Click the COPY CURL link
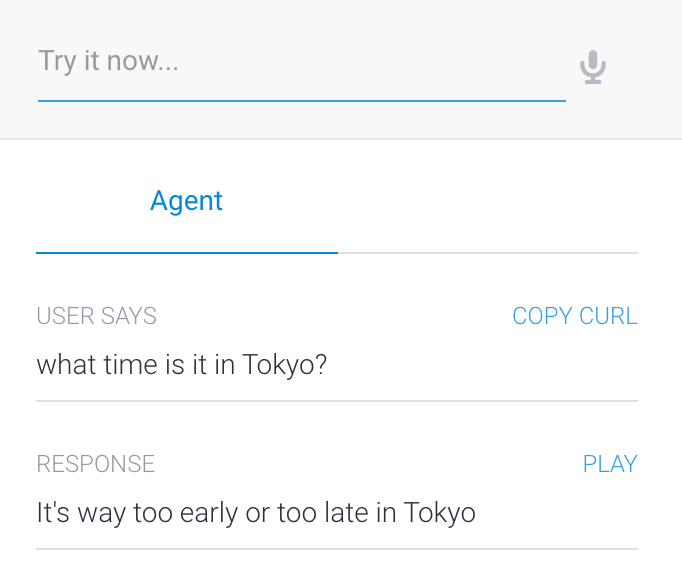This screenshot has width=682, height=572. pos(575,316)
